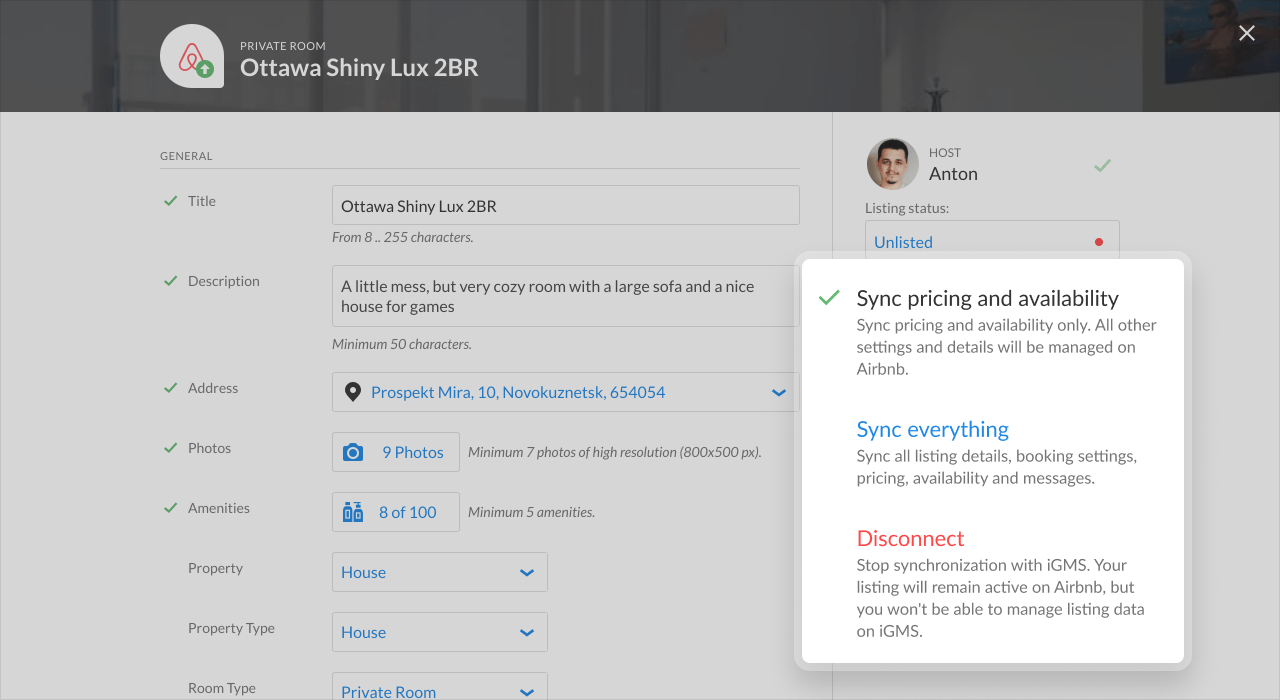The height and width of the screenshot is (700, 1280).
Task: Click inside the Title input field
Action: click(565, 204)
